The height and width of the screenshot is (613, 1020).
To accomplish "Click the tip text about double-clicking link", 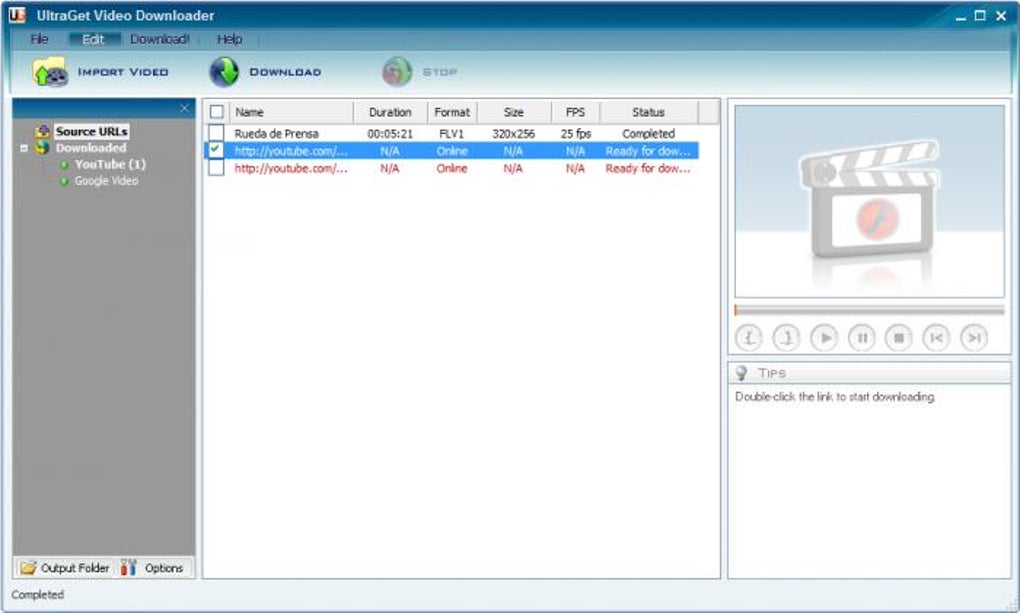I will point(835,396).
